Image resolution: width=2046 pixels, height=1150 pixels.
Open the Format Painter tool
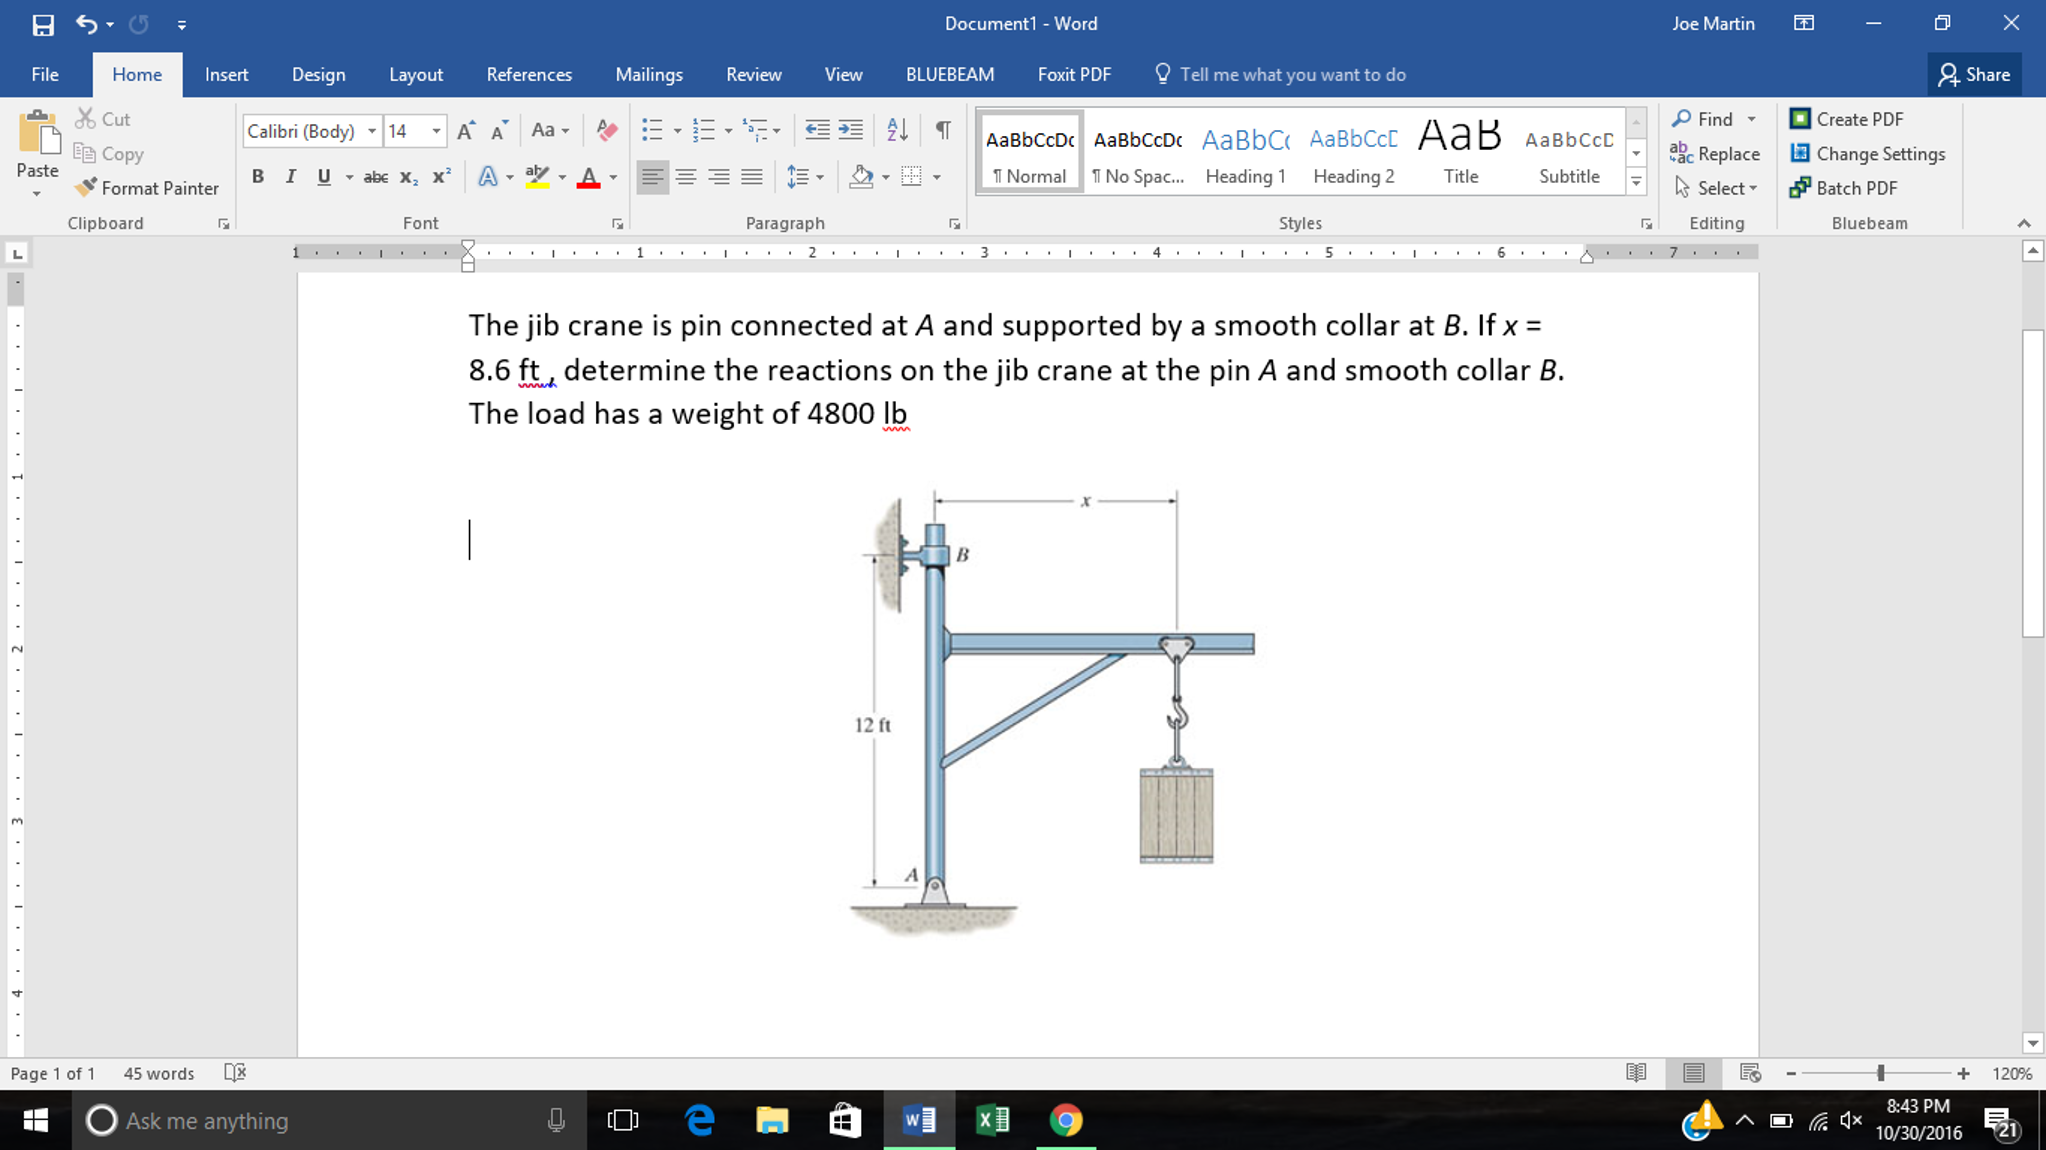pos(146,188)
